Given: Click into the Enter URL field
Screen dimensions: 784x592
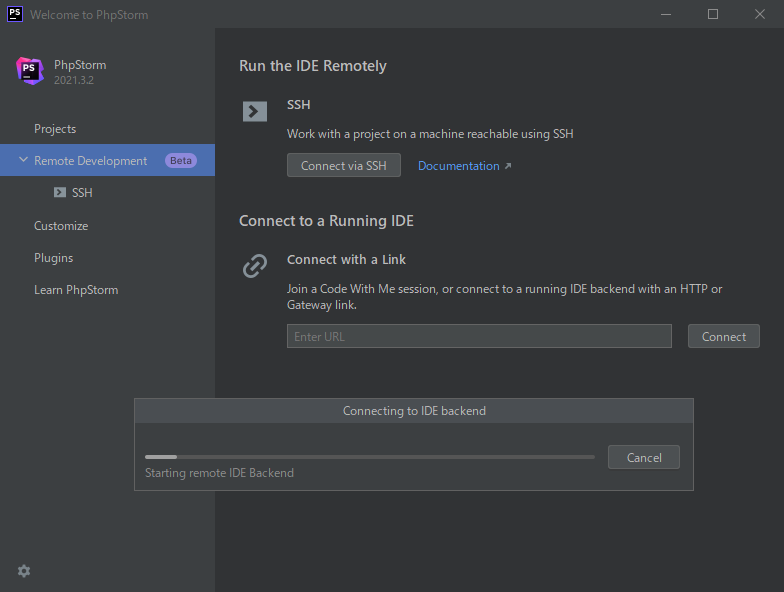Looking at the screenshot, I should (479, 337).
